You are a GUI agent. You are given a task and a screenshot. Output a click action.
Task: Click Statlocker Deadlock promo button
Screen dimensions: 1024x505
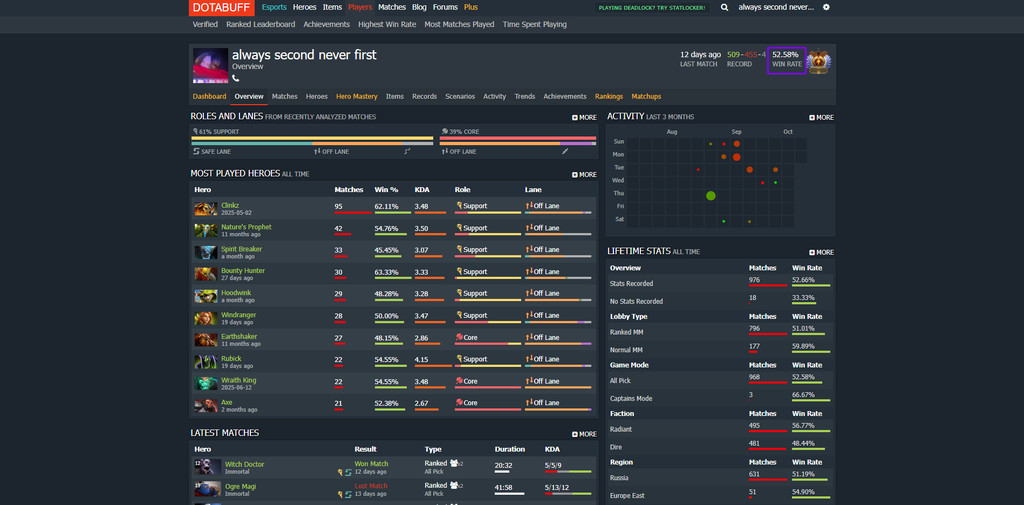tap(651, 8)
